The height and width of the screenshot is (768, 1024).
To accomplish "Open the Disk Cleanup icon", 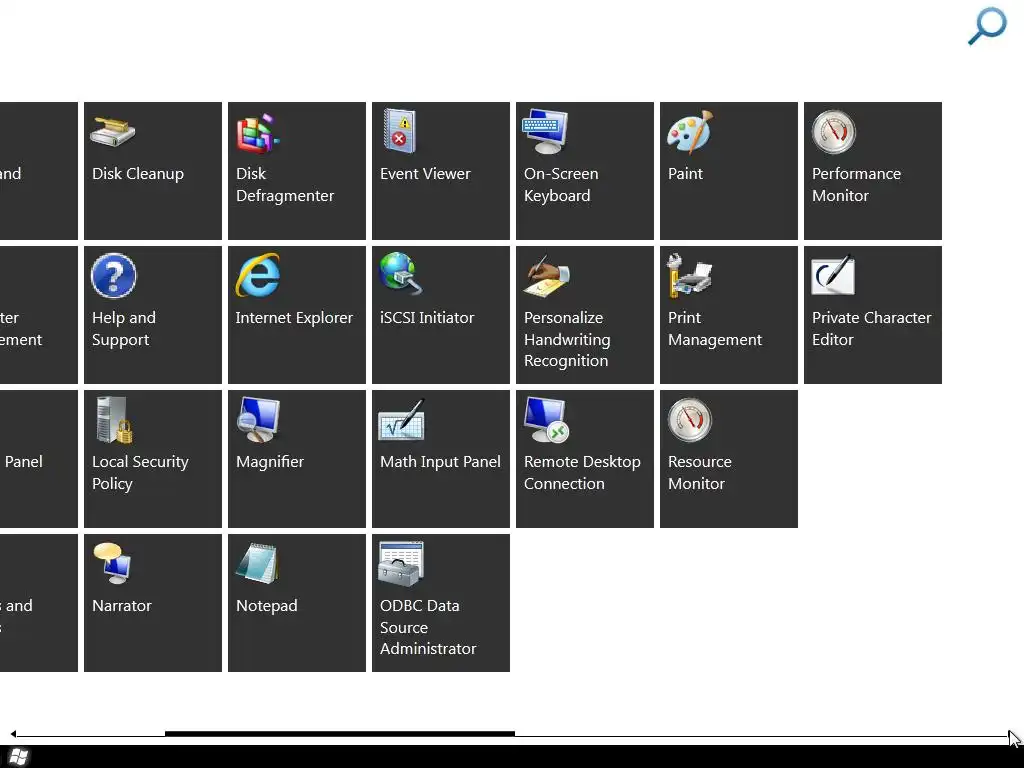I will [x=113, y=131].
